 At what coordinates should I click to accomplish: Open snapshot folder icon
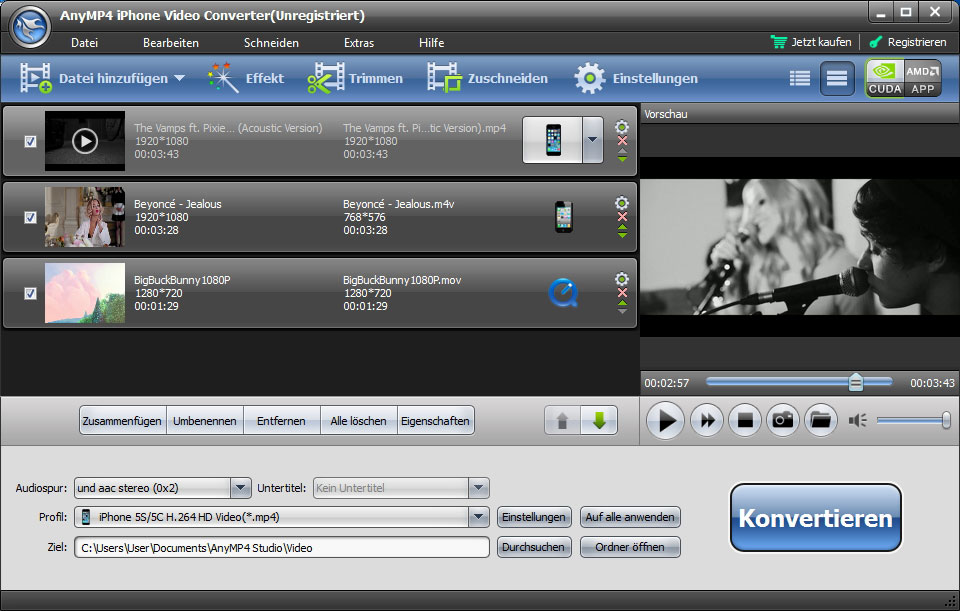[820, 421]
